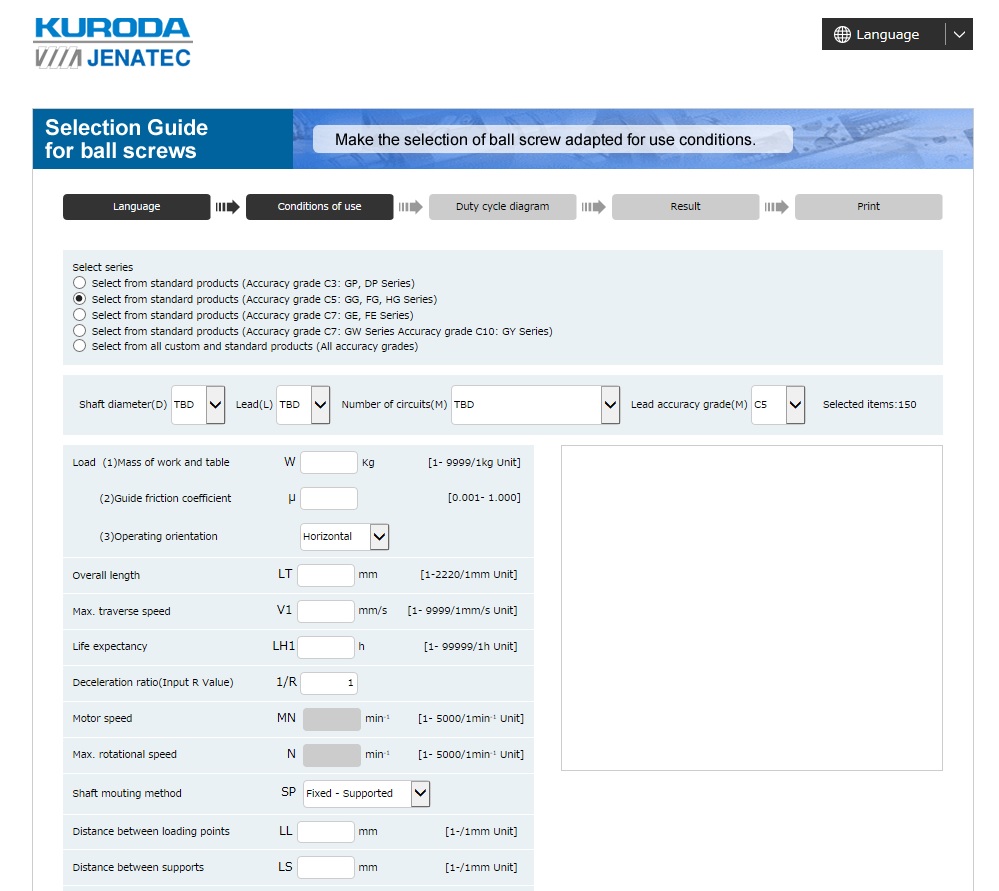Expand the Number of circuits(M) dropdown

[x=535, y=405]
